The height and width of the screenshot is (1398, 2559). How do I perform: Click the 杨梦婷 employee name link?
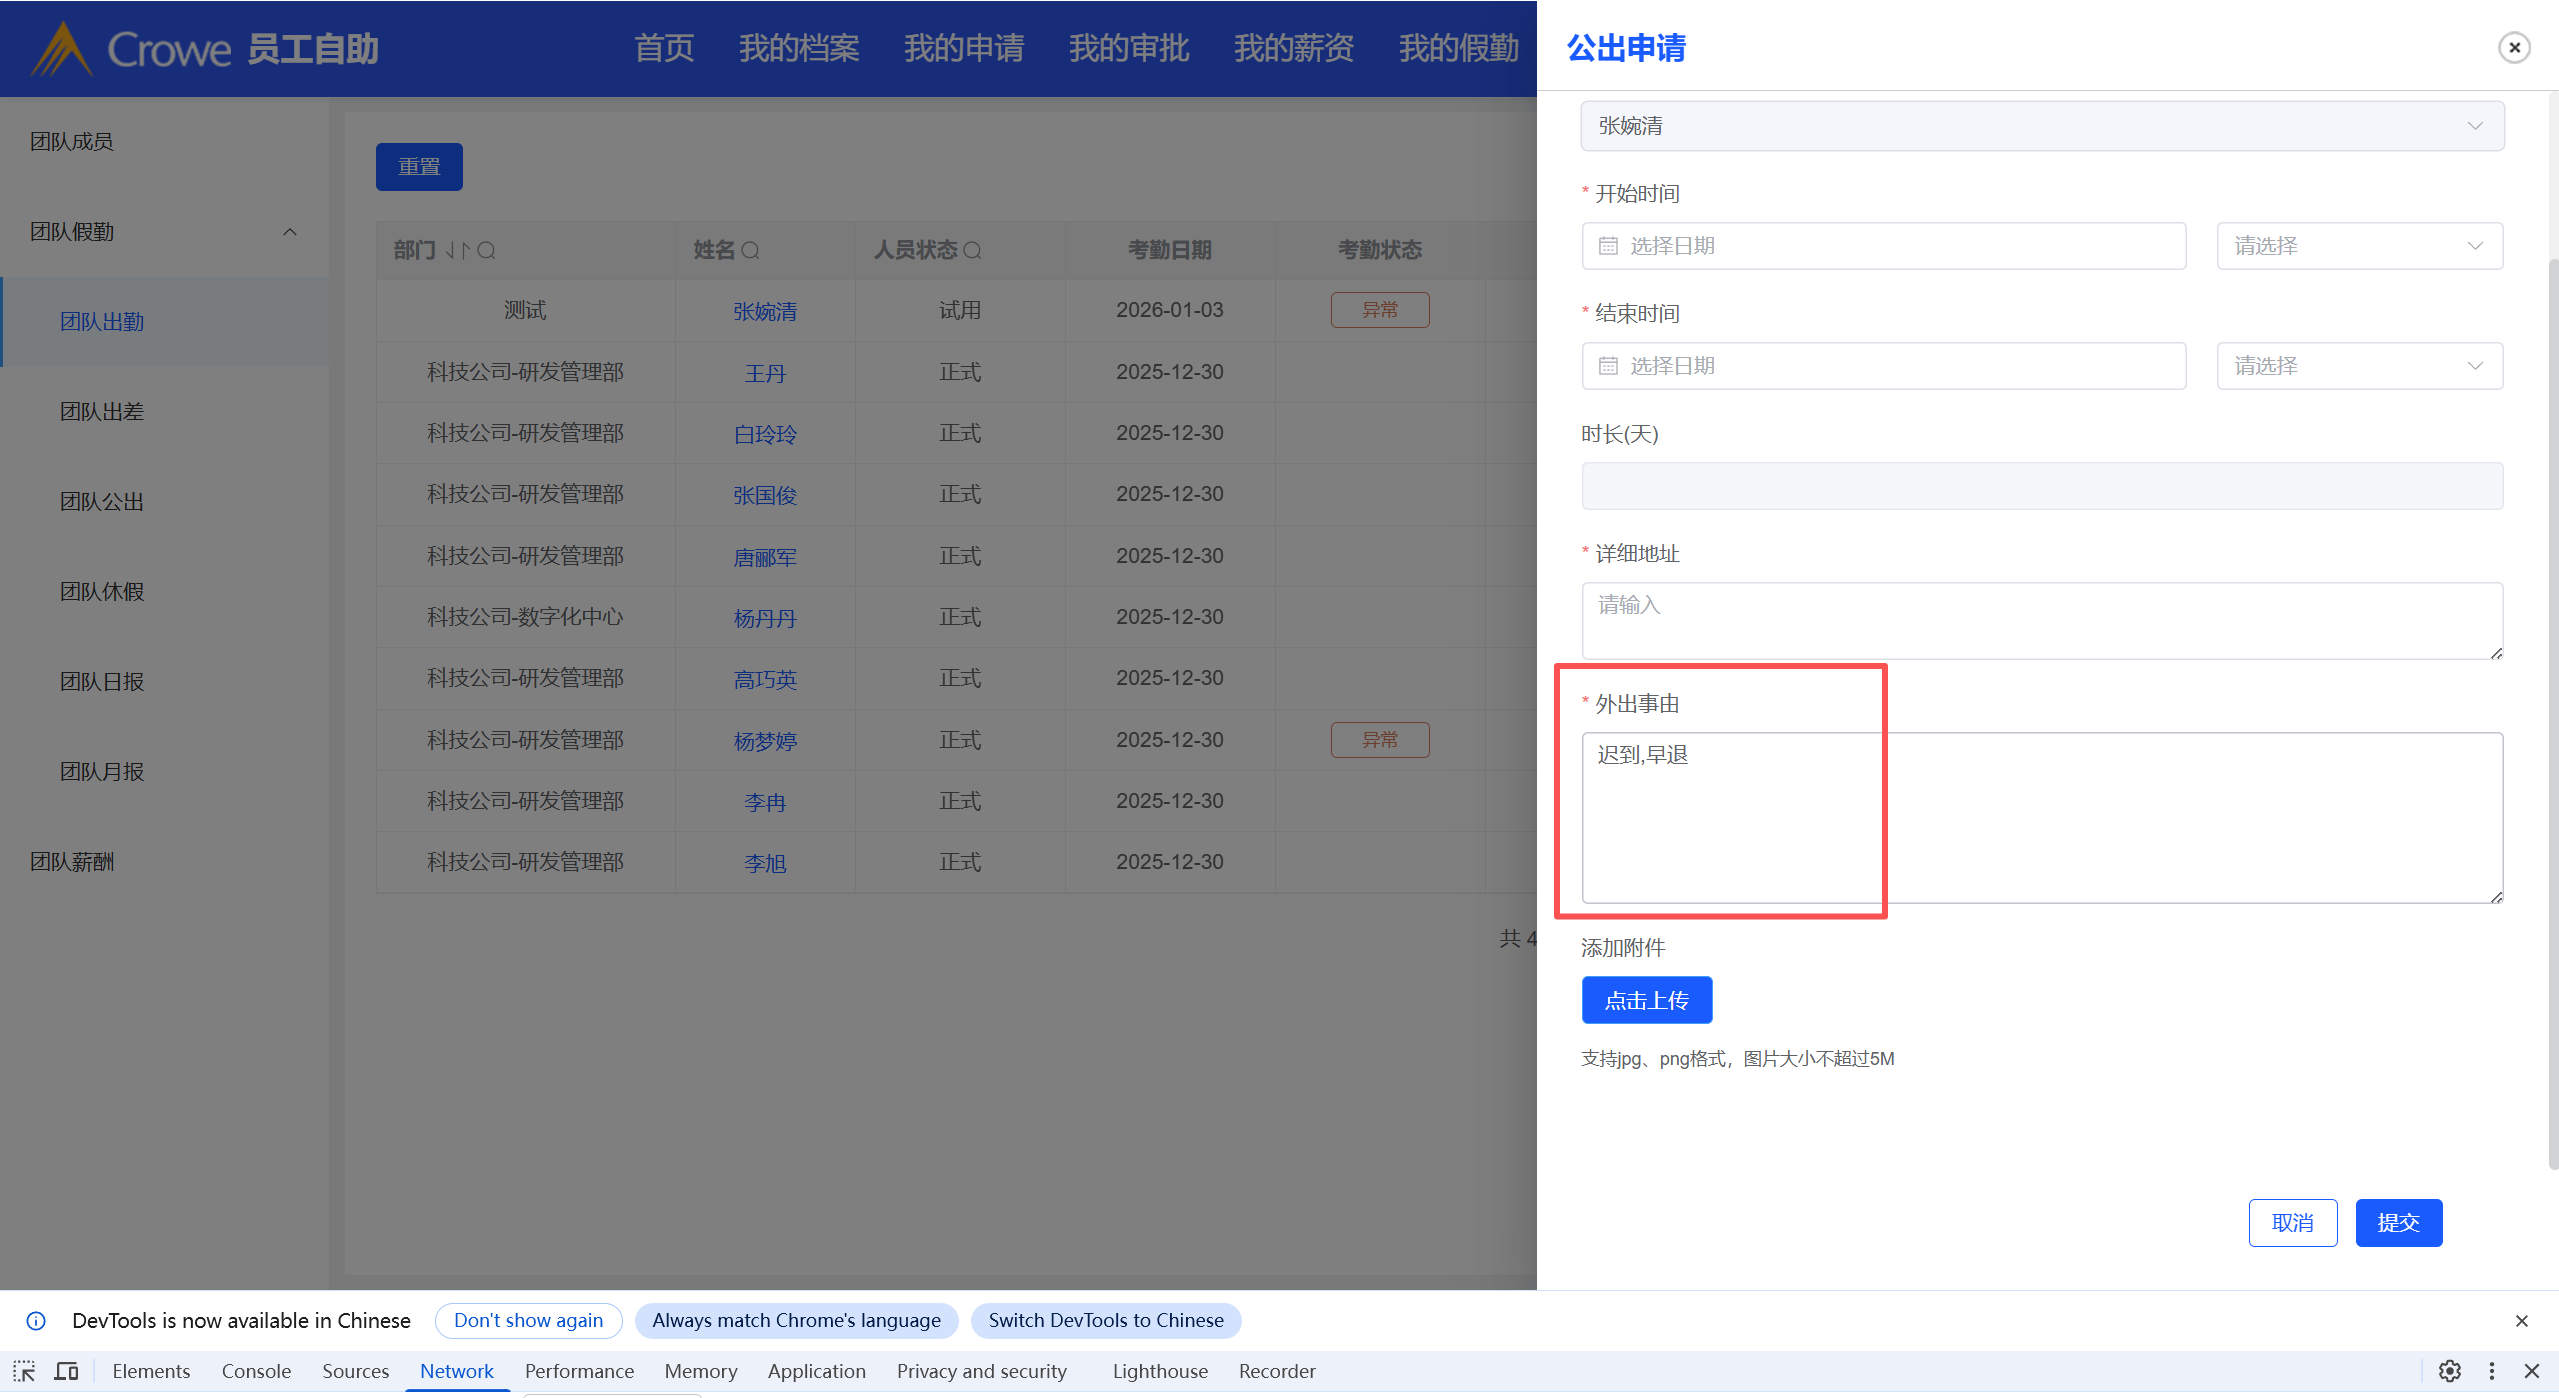click(765, 741)
